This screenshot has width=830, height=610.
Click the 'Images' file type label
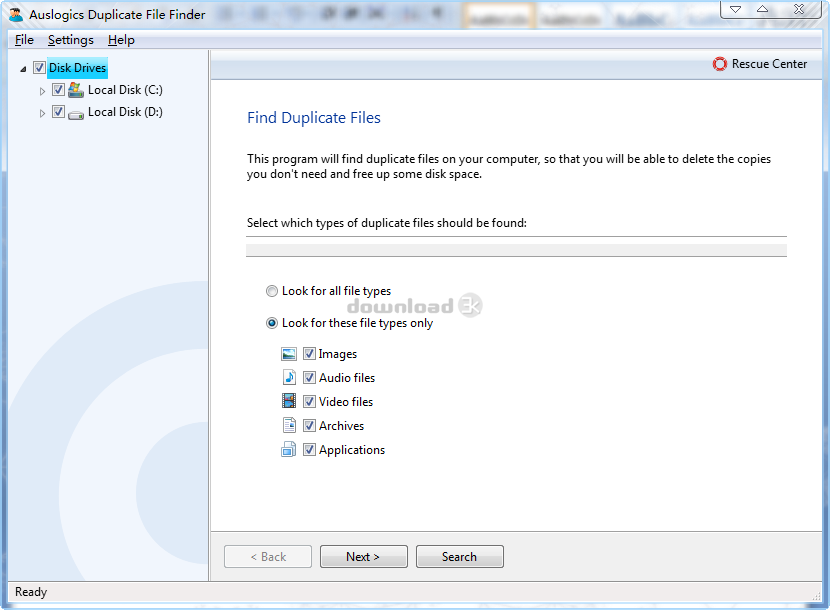pos(338,354)
